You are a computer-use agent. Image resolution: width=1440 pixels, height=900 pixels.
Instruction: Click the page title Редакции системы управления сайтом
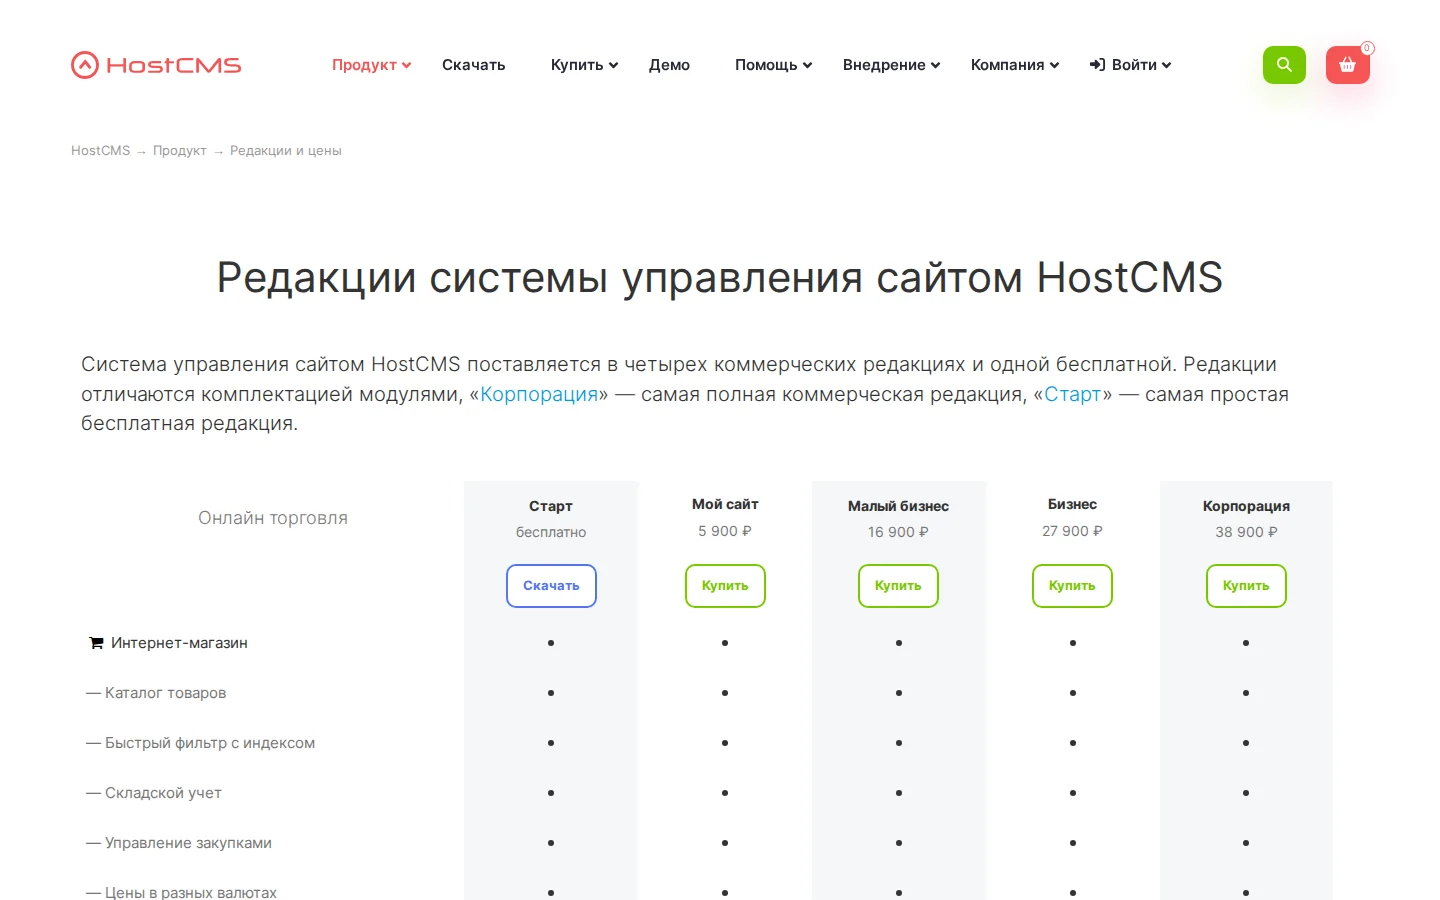tap(720, 277)
